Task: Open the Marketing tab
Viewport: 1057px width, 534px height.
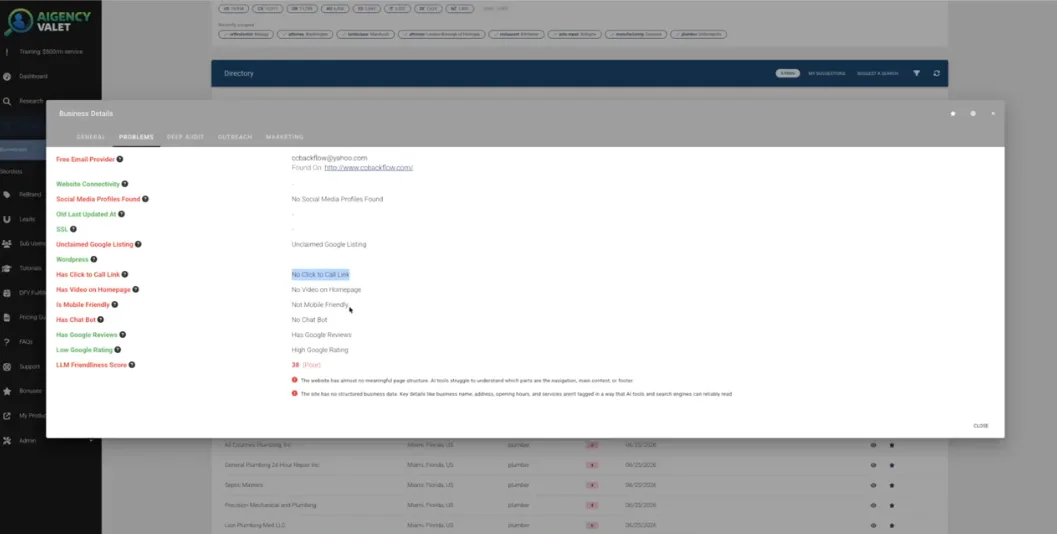Action: pyautogui.click(x=284, y=137)
